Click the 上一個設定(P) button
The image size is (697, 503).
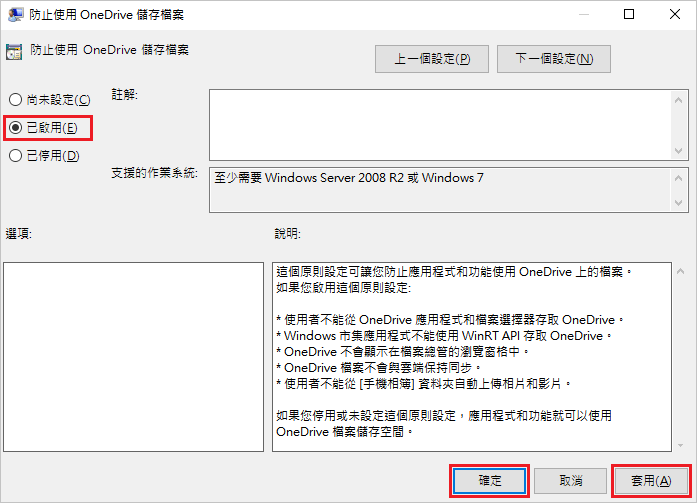[432, 59]
